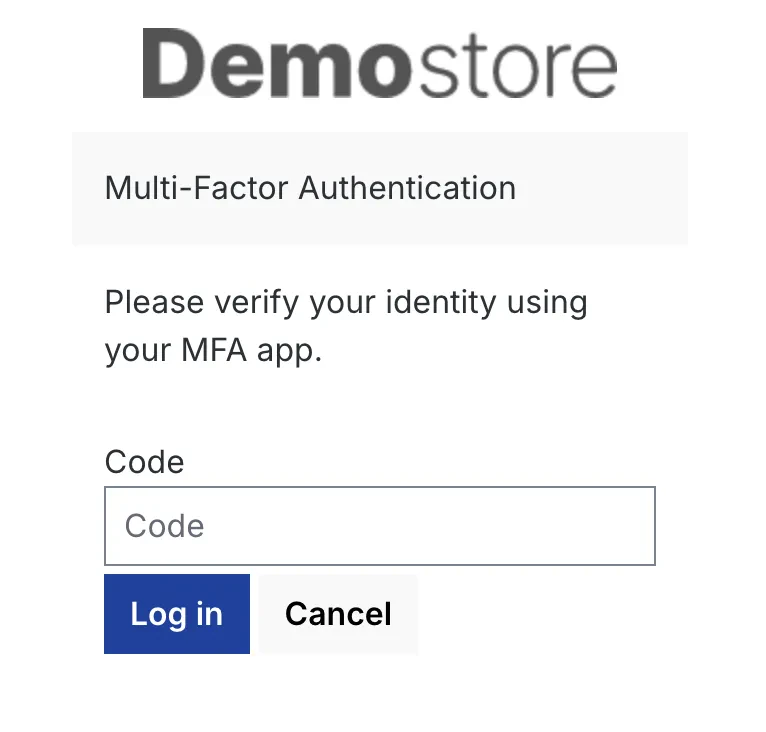Viewport: 766px width, 732px height.
Task: Click the gray Multi-Factor Authentication banner
Action: (379, 188)
